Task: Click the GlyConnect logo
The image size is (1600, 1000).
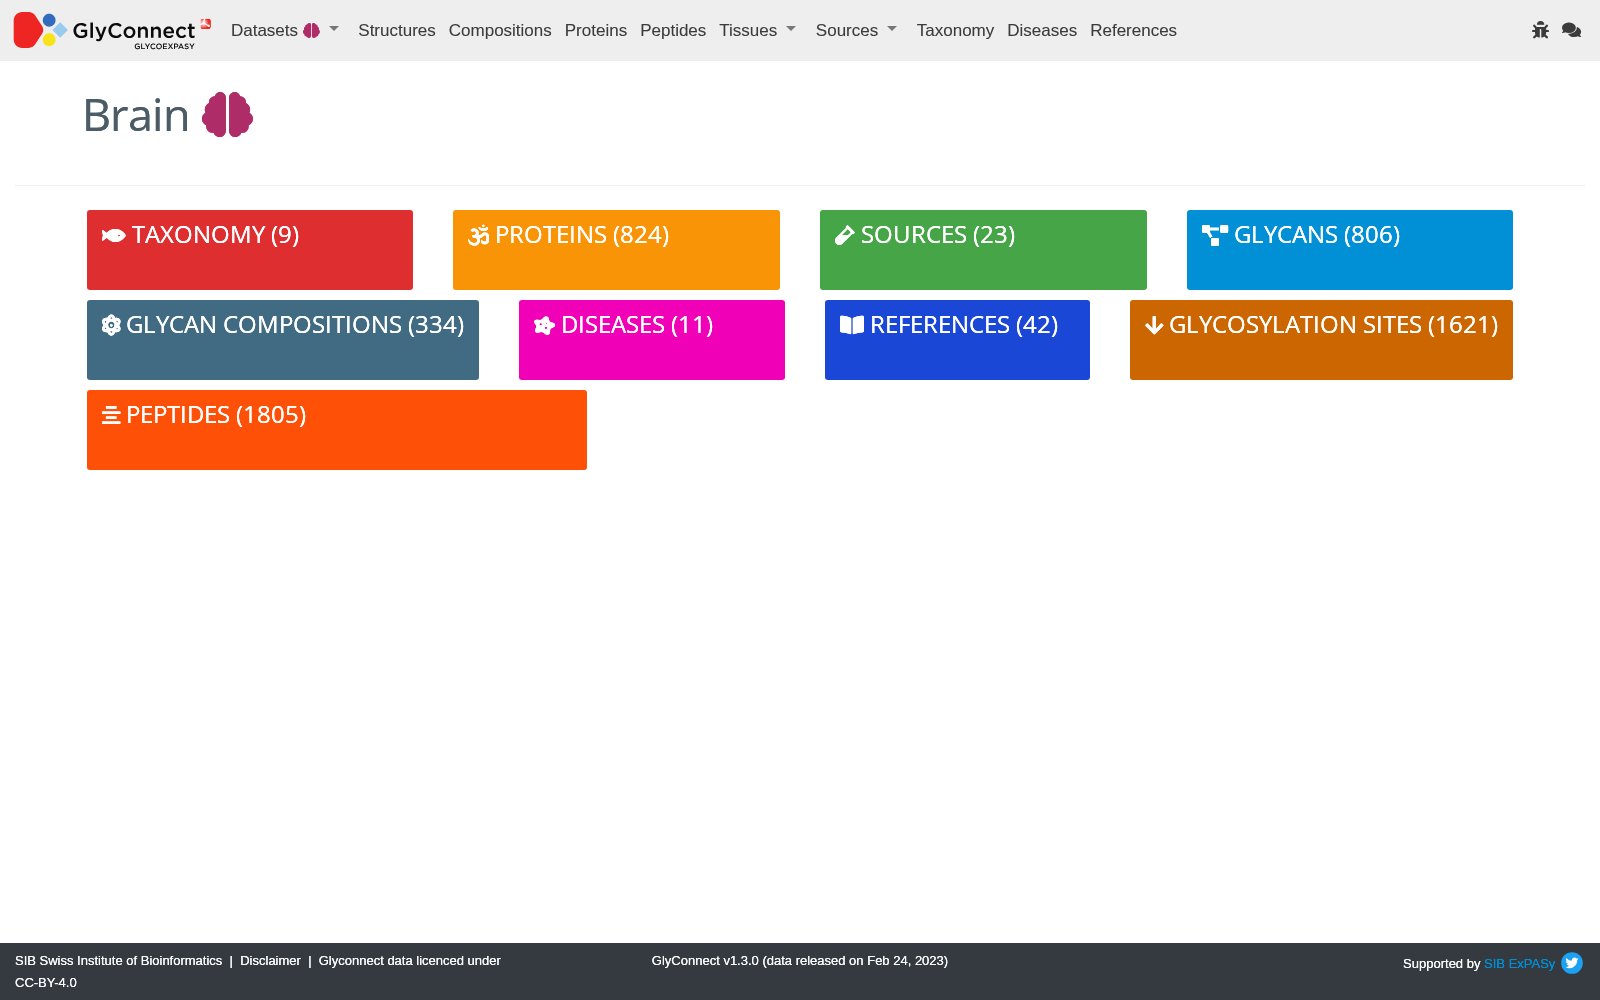Action: click(x=112, y=30)
